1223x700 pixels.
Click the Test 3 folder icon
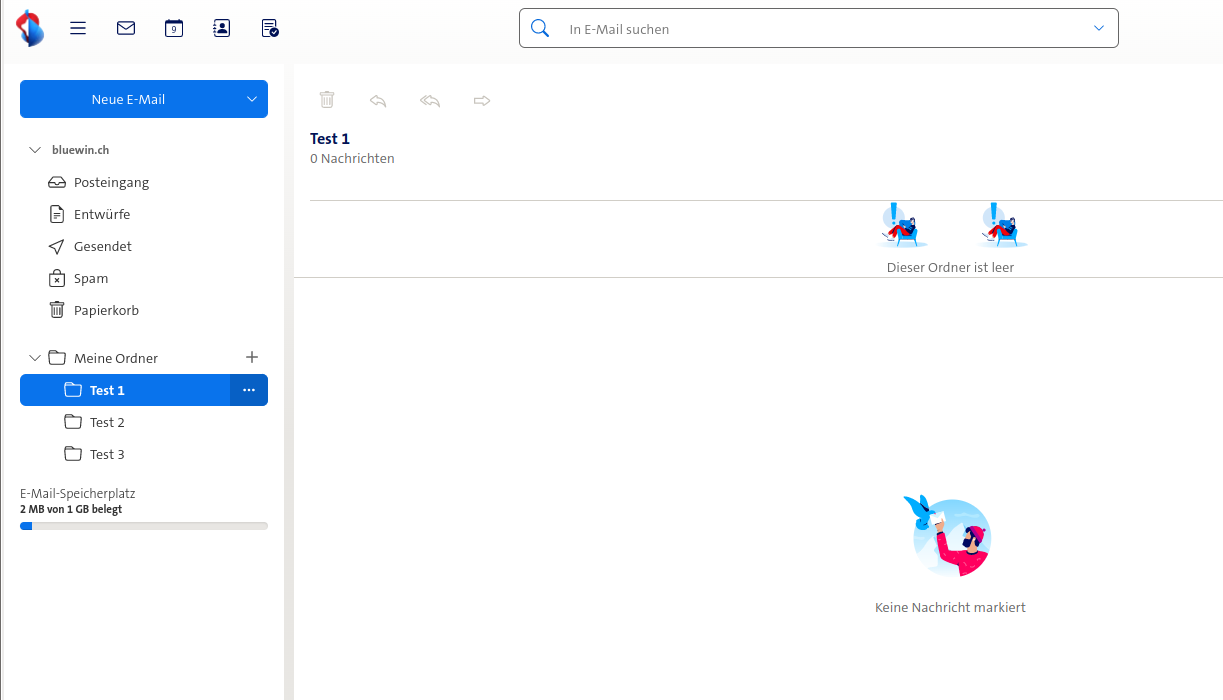click(73, 454)
